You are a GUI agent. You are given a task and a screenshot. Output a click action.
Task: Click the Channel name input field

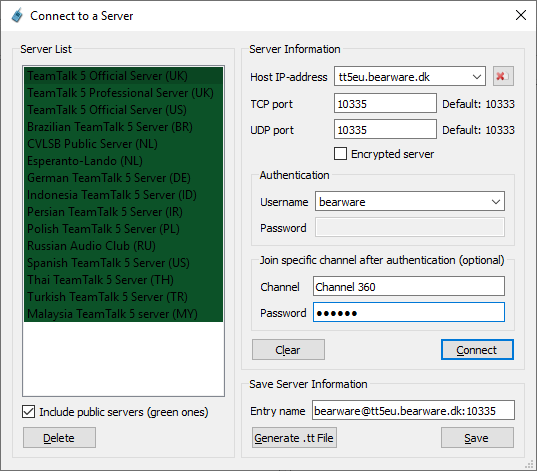coord(409,286)
